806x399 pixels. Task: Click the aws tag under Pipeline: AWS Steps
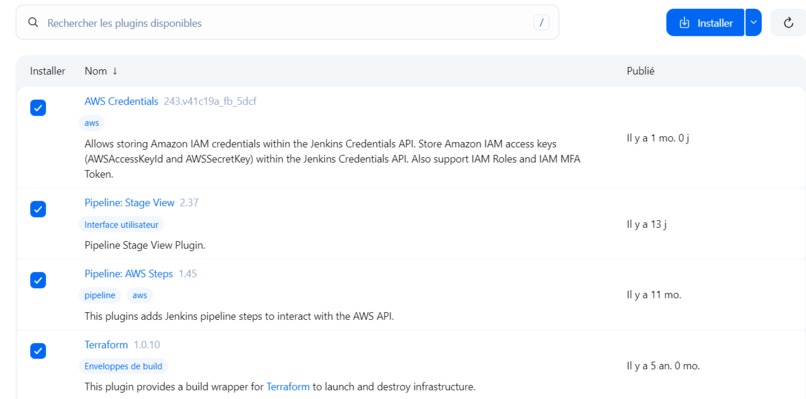point(140,296)
